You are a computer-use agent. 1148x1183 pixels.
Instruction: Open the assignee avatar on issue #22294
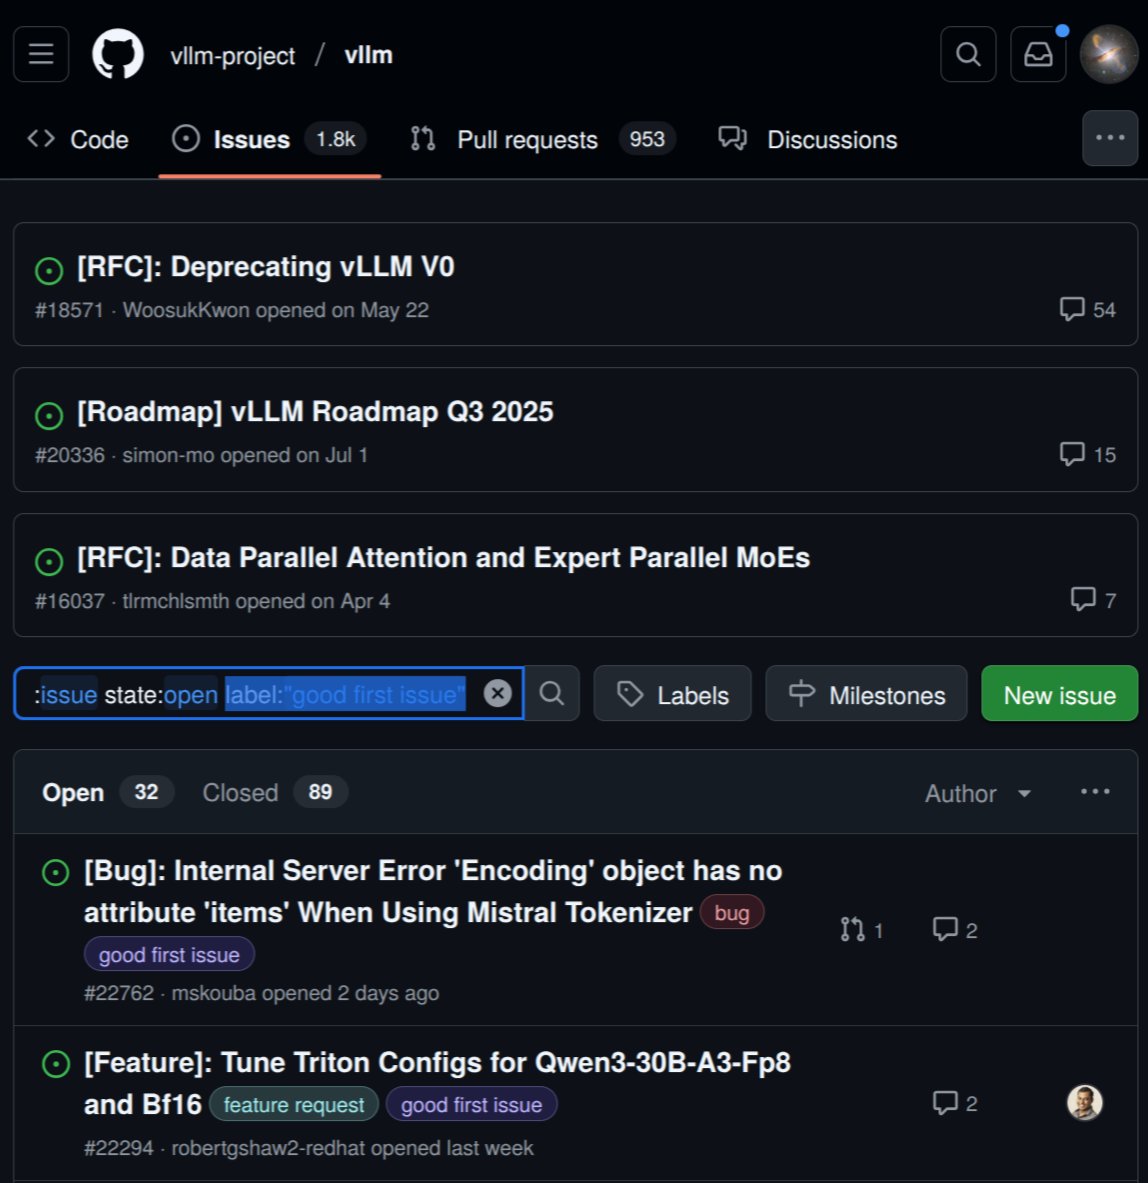(x=1085, y=1103)
